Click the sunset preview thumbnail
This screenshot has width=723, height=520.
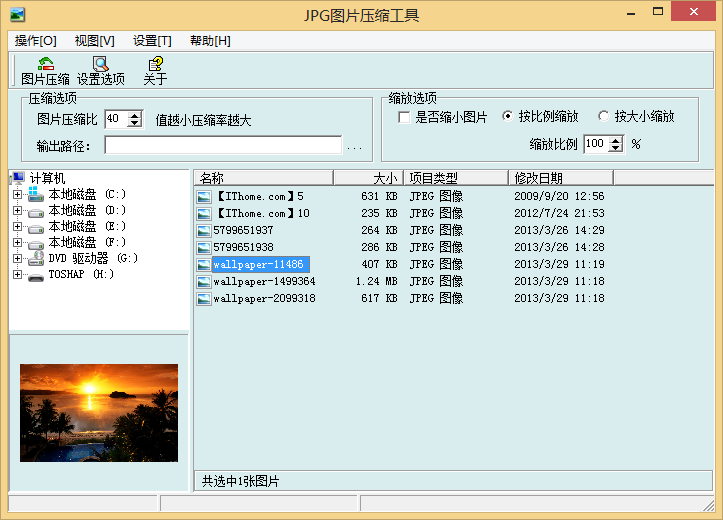pos(99,413)
